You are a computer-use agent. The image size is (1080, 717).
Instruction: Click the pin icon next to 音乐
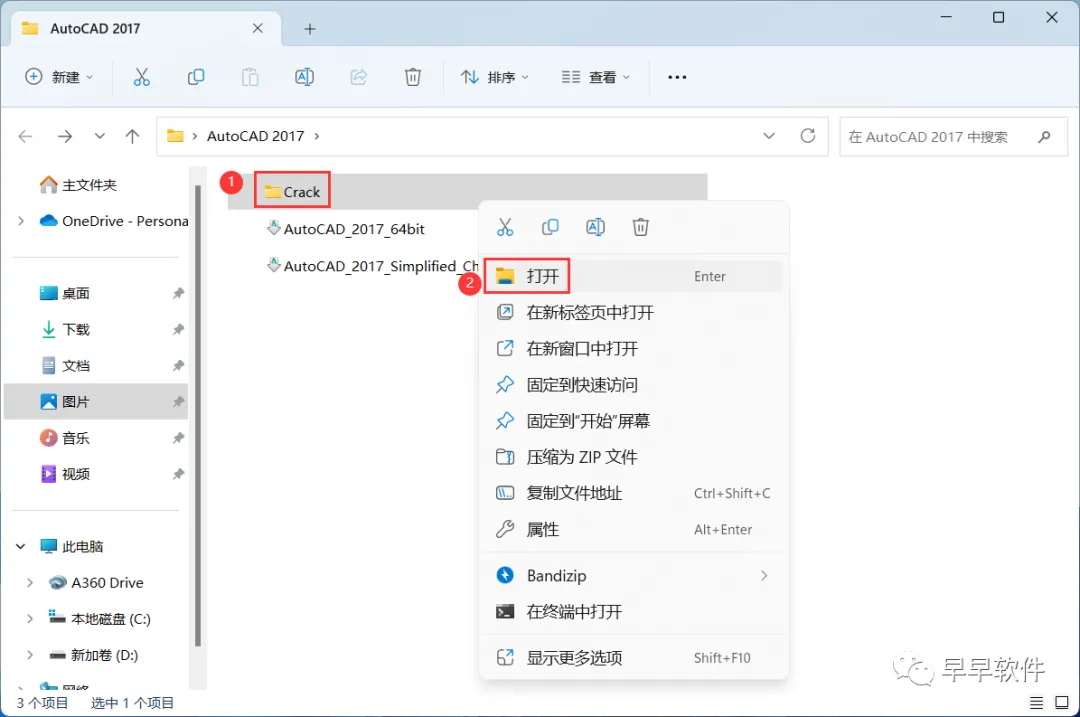[x=178, y=438]
